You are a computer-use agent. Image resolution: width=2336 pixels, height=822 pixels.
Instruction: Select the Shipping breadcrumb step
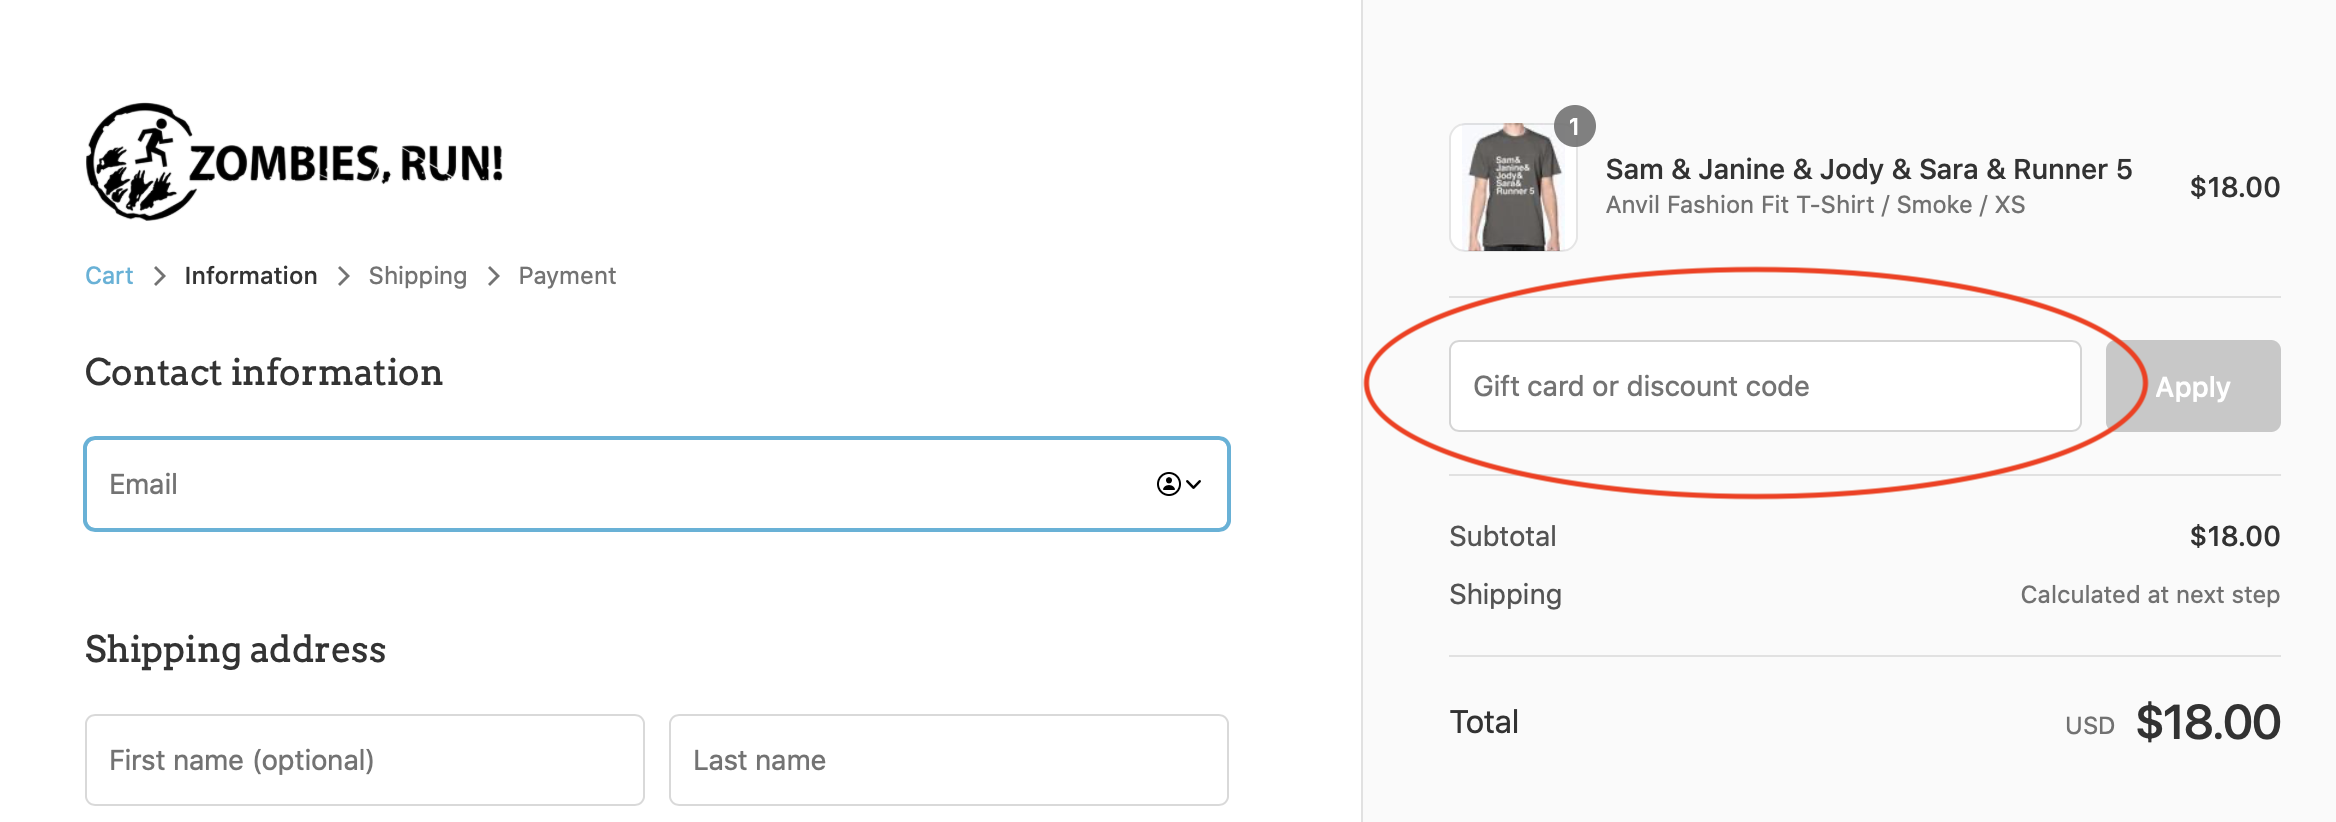click(x=418, y=276)
